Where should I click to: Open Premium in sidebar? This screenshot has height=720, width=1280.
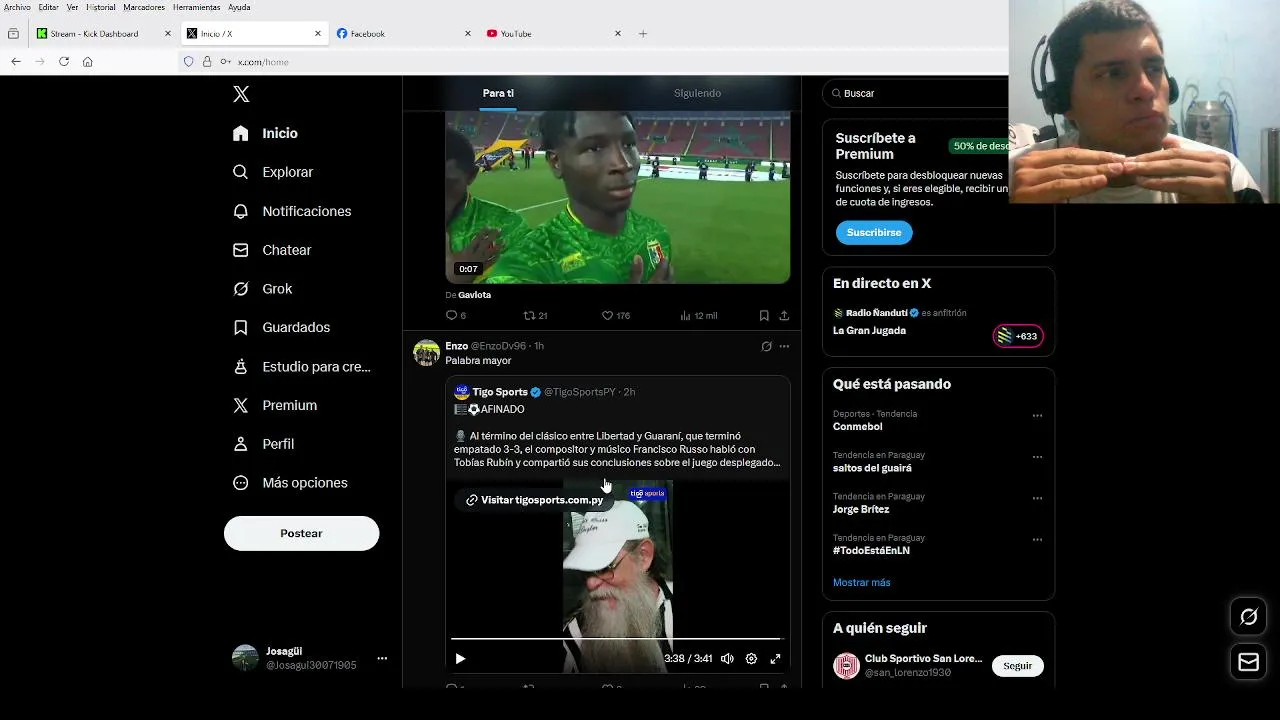point(275,405)
